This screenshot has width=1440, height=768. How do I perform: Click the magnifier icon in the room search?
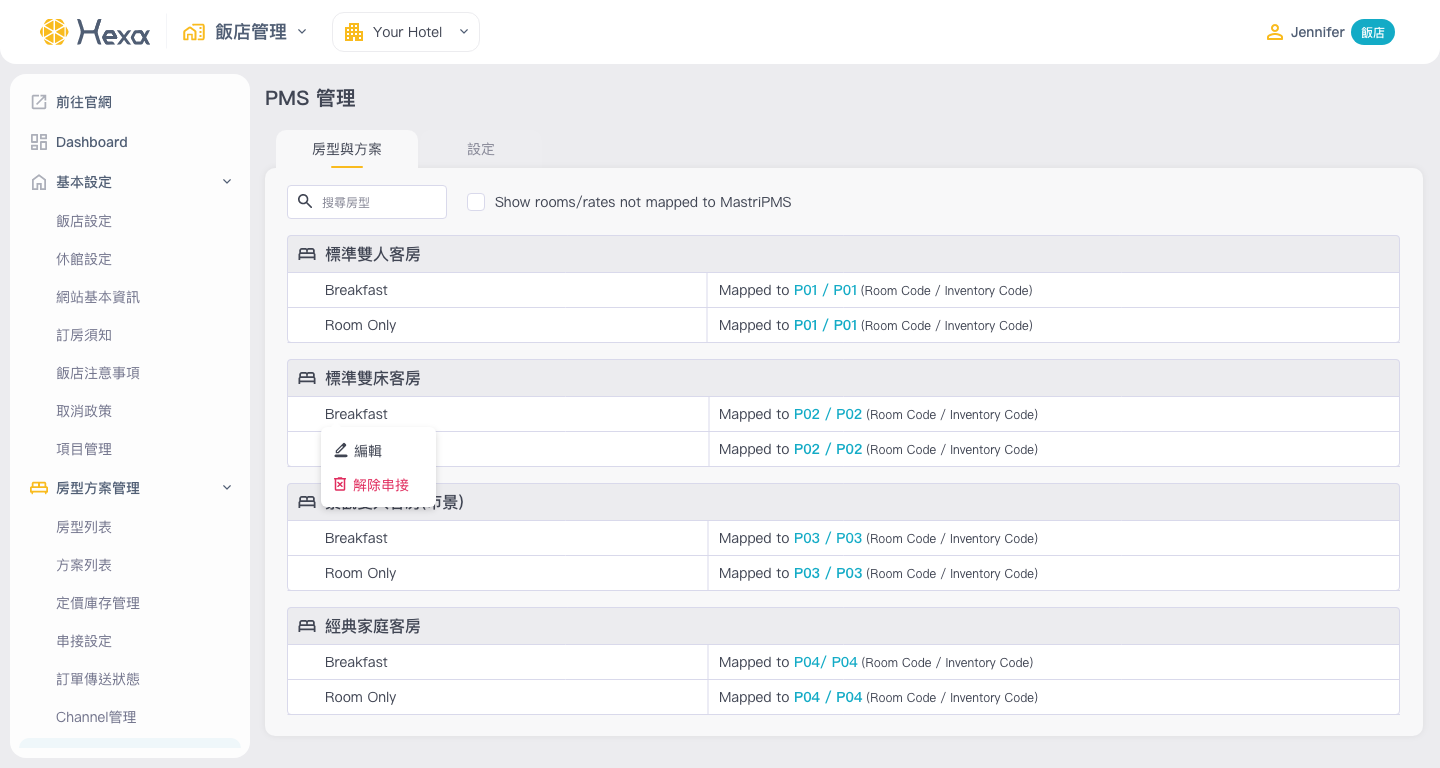(305, 201)
